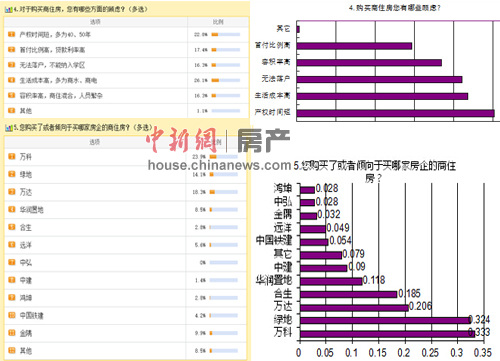Select option text 首付比例高,贷款利率高

pyautogui.click(x=52, y=50)
